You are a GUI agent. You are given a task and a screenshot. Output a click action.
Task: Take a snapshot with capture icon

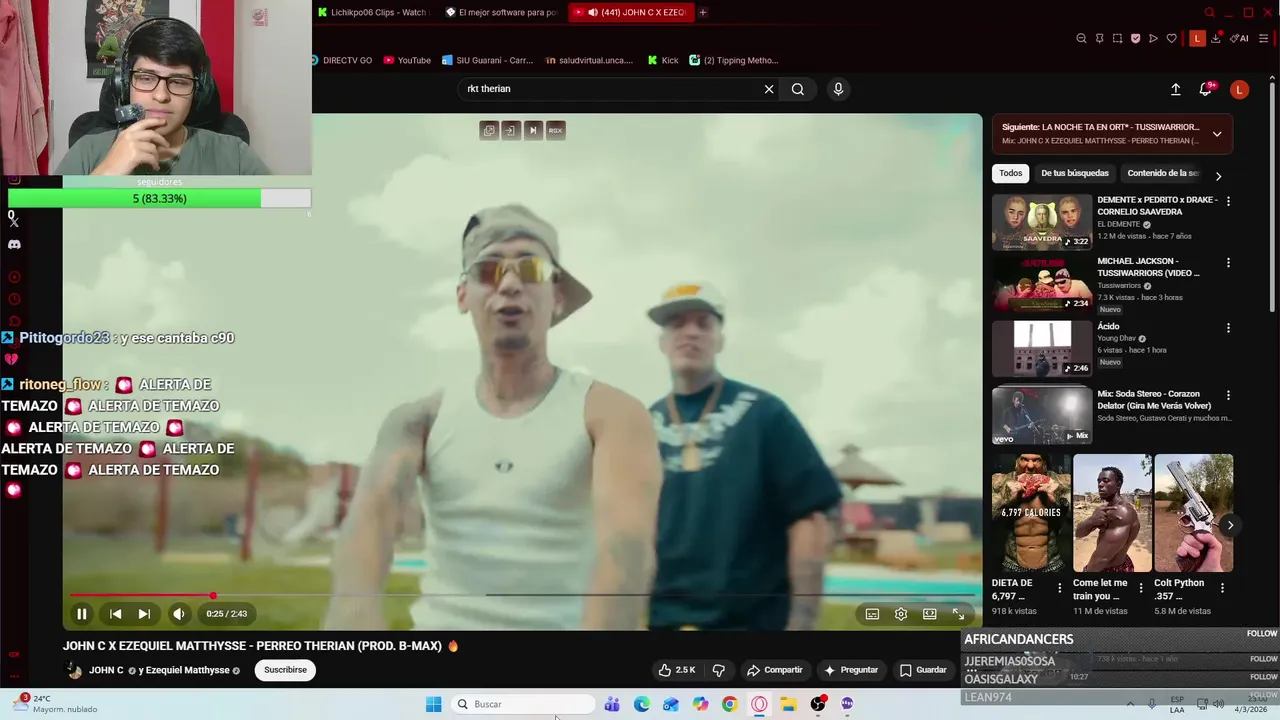(x=1117, y=38)
